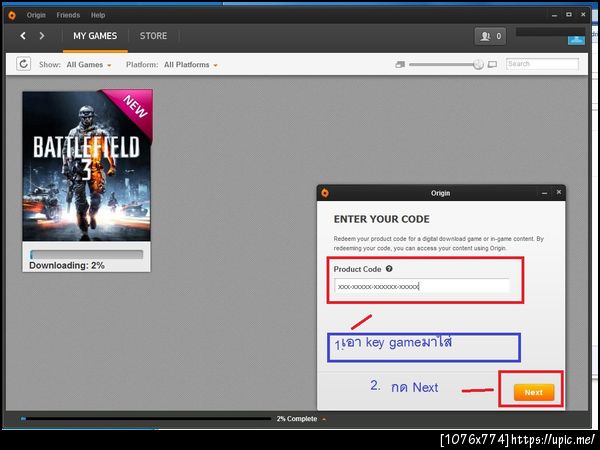The image size is (600, 450).
Task: Focus the Product Code input field
Action: pos(422,286)
